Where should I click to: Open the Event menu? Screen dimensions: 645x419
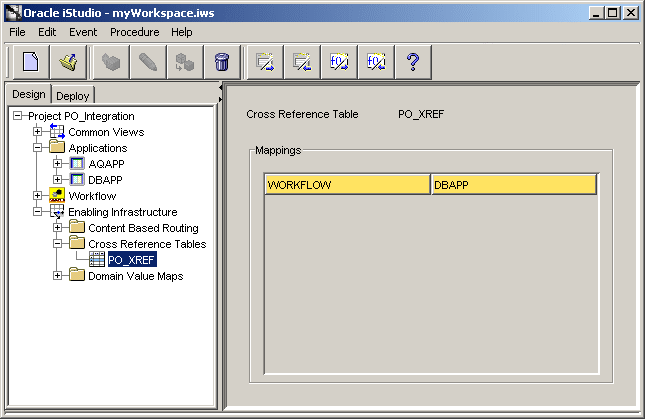coord(83,32)
